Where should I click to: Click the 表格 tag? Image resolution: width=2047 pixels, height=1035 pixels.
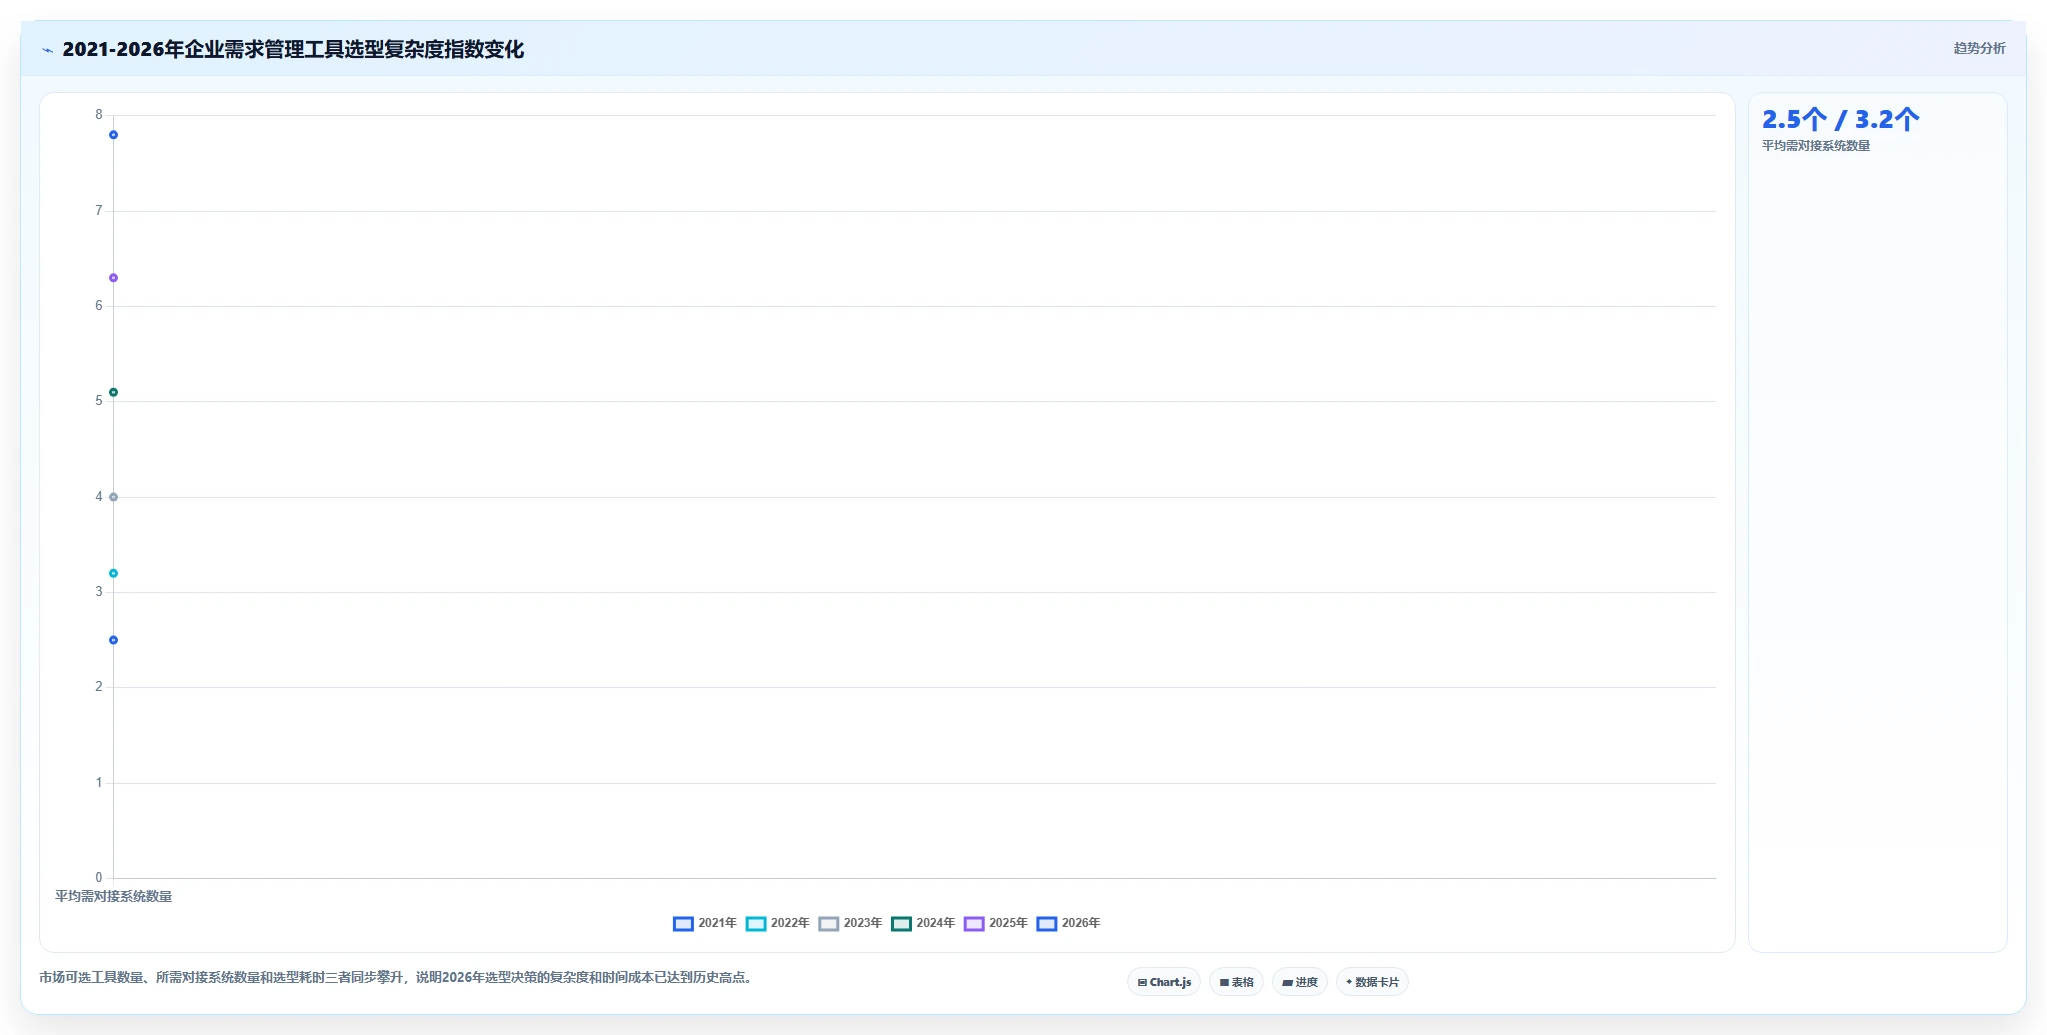pos(1236,982)
